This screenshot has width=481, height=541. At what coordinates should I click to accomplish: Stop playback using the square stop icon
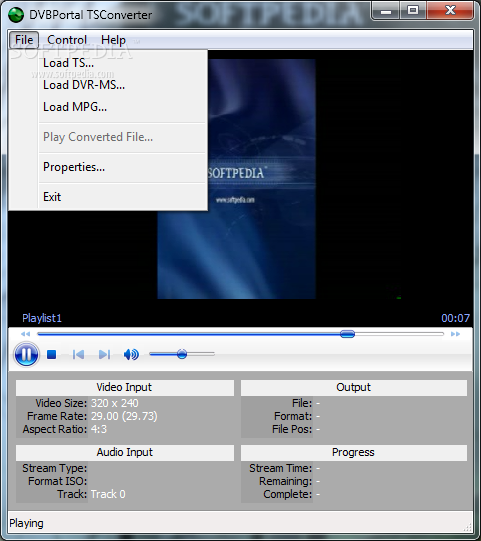[51, 354]
